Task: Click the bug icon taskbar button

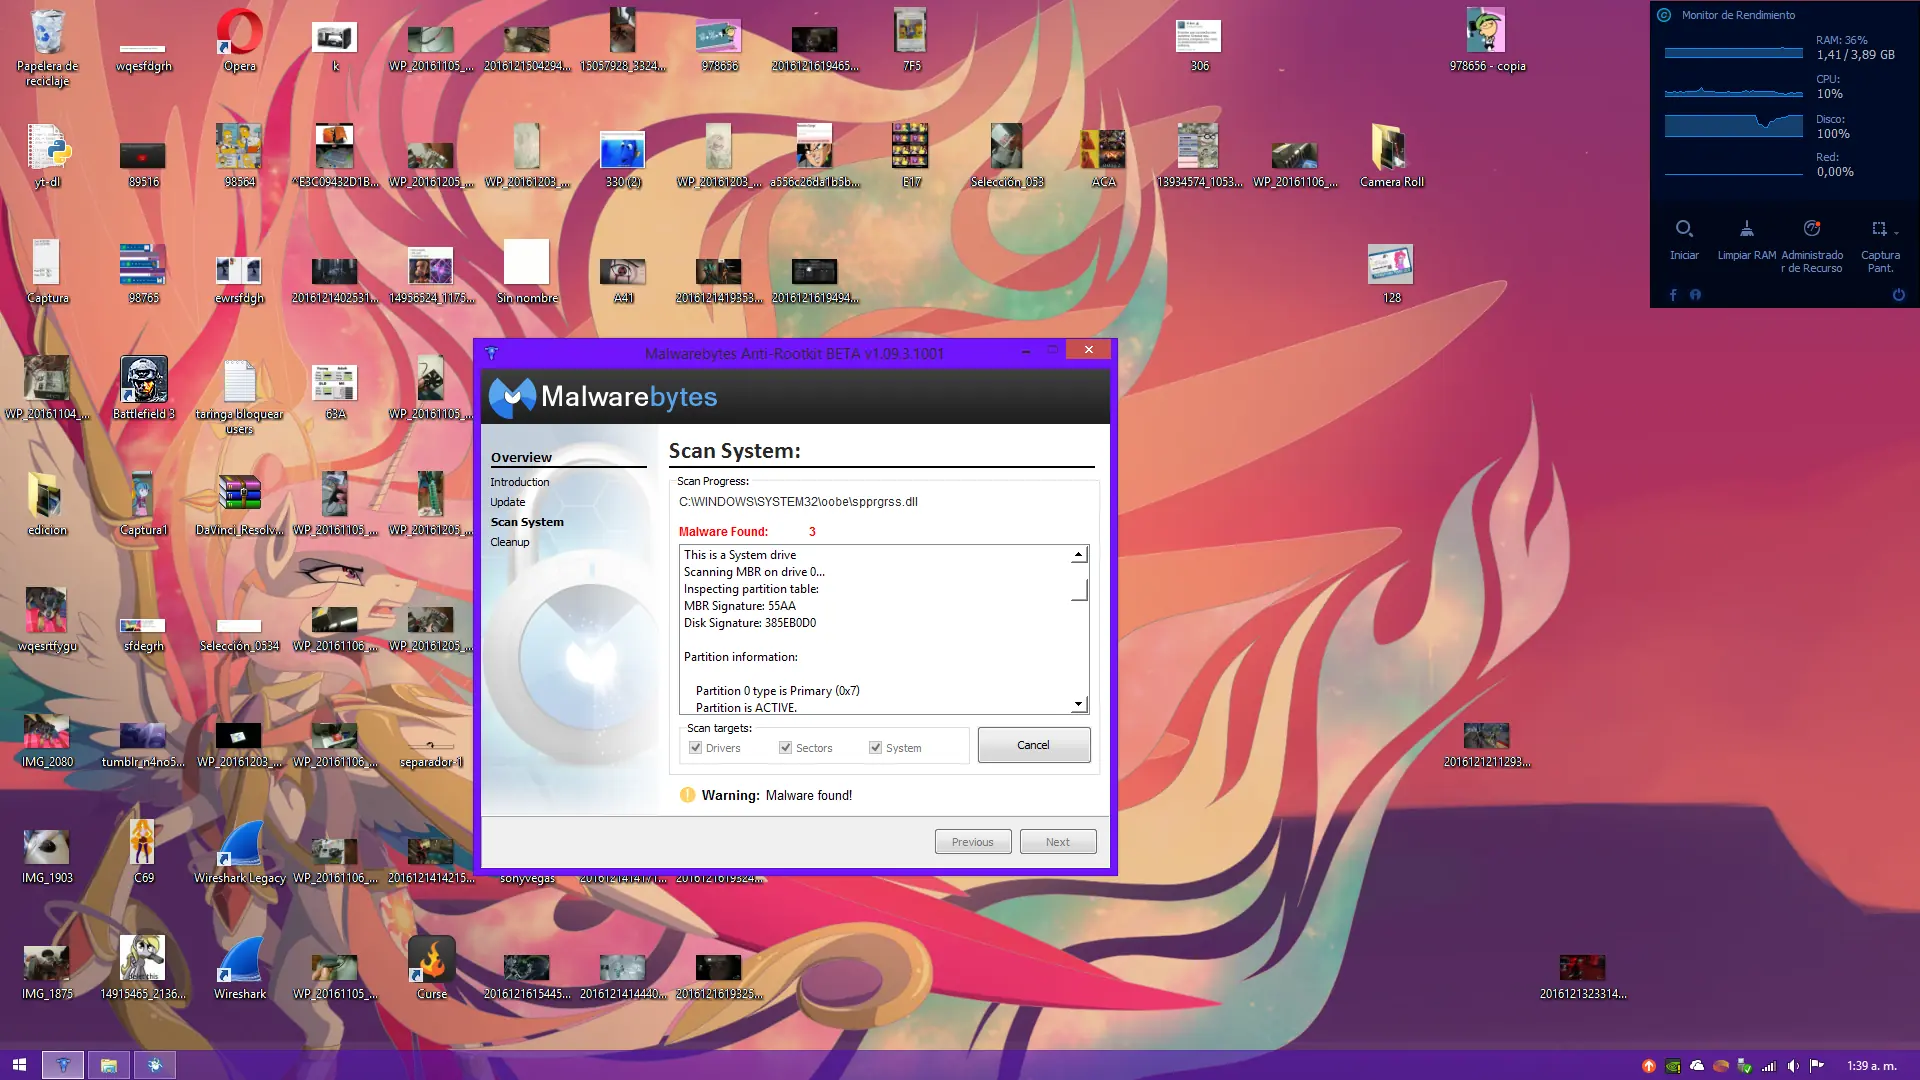Action: coord(155,1065)
